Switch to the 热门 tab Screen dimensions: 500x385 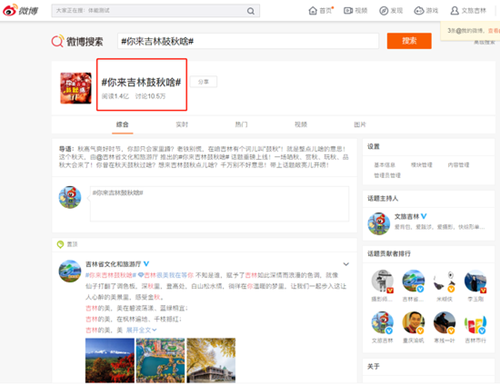[241, 124]
